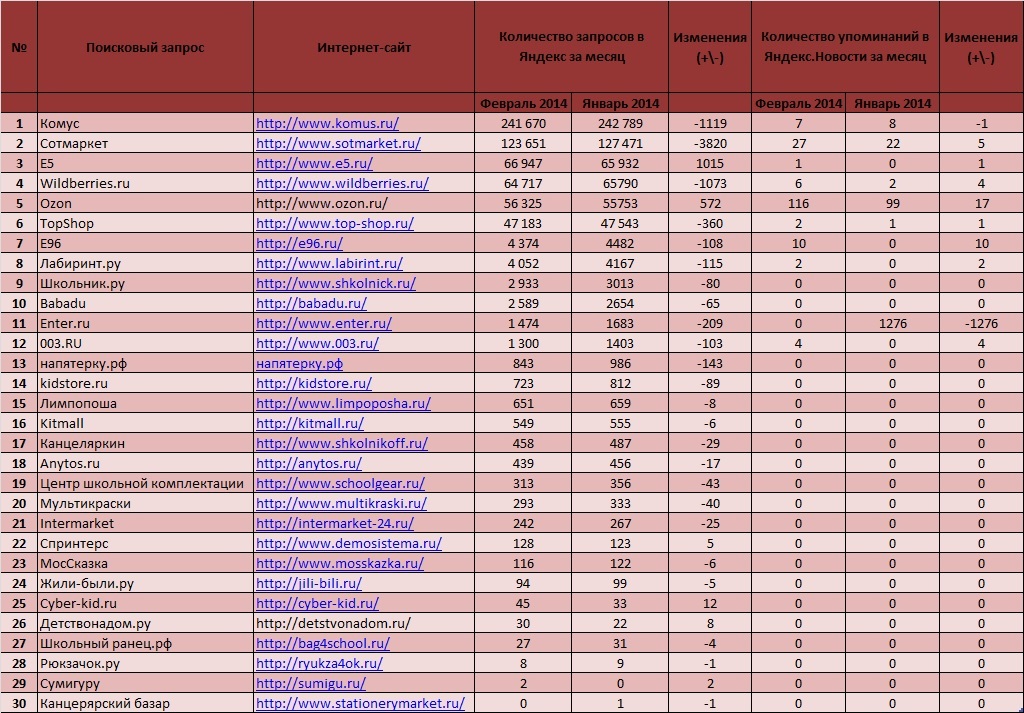1024x713 pixels.
Task: Click the kidstore.ru hyperlink
Action: [x=313, y=383]
